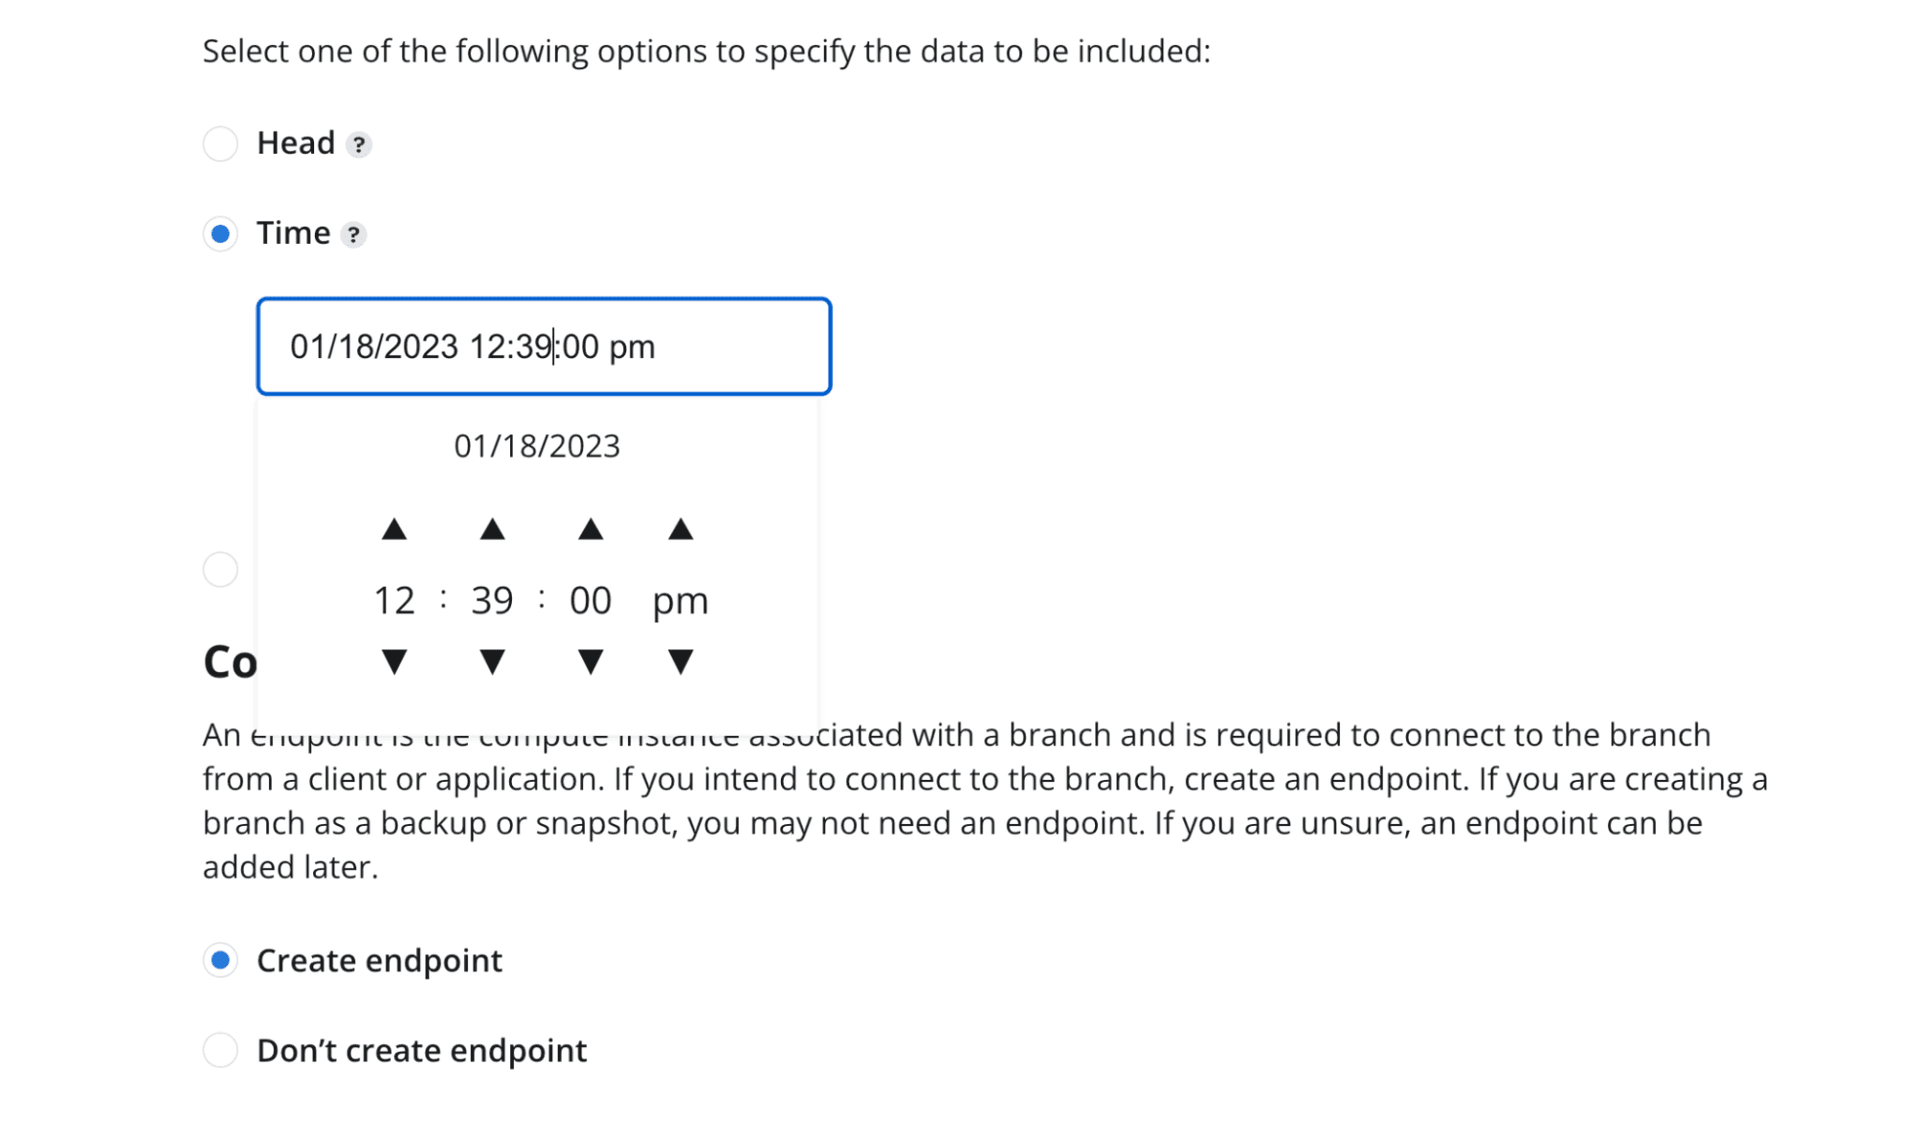Decrease the hour with the down arrow
Viewport: 1920px width, 1141px height.
click(394, 661)
